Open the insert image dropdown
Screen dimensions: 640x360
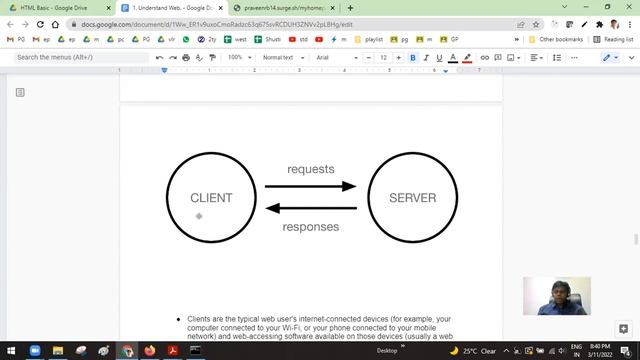pos(513,58)
